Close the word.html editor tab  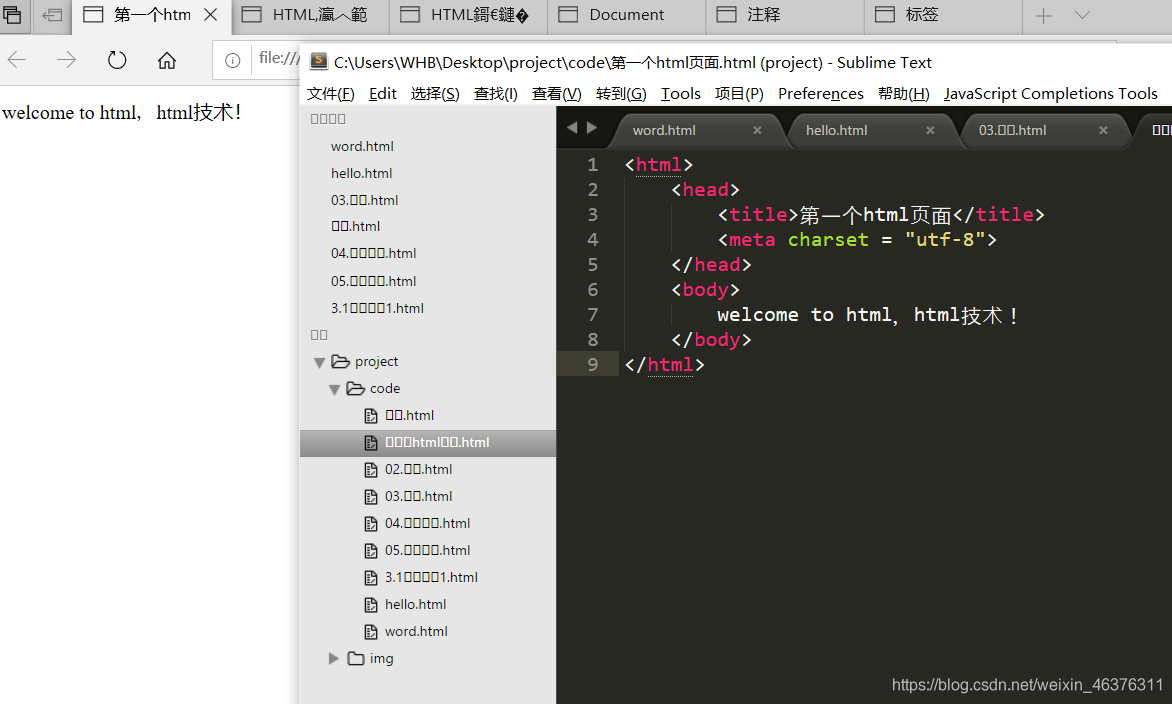(757, 130)
